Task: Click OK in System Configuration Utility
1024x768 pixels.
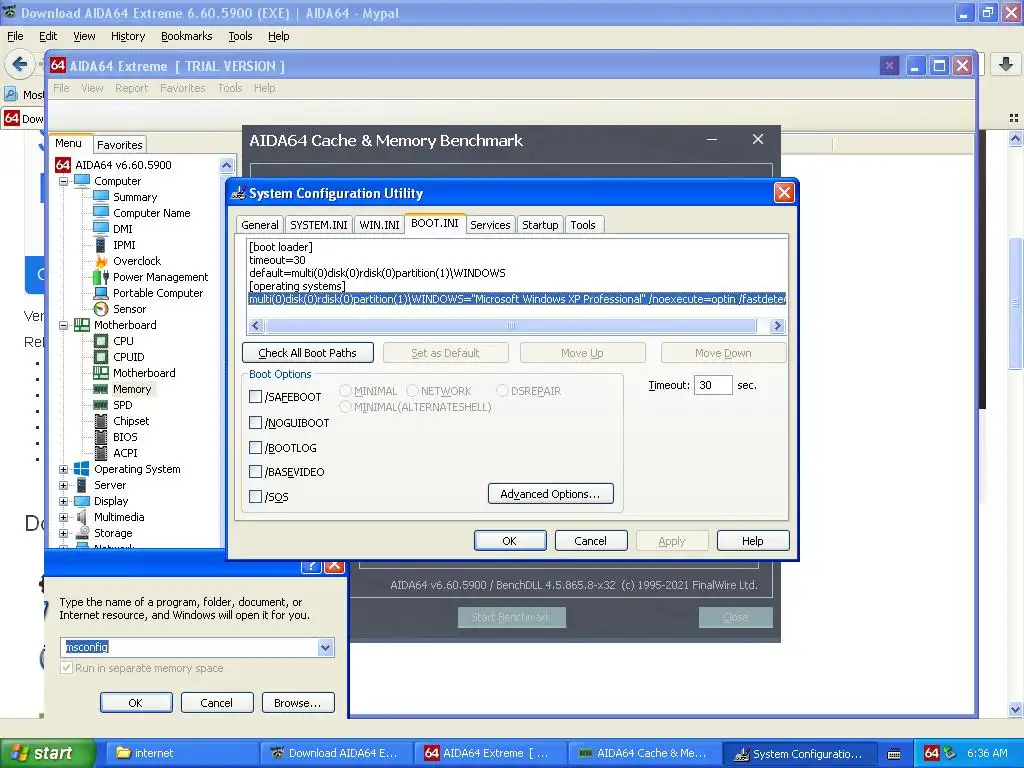Action: [x=509, y=541]
